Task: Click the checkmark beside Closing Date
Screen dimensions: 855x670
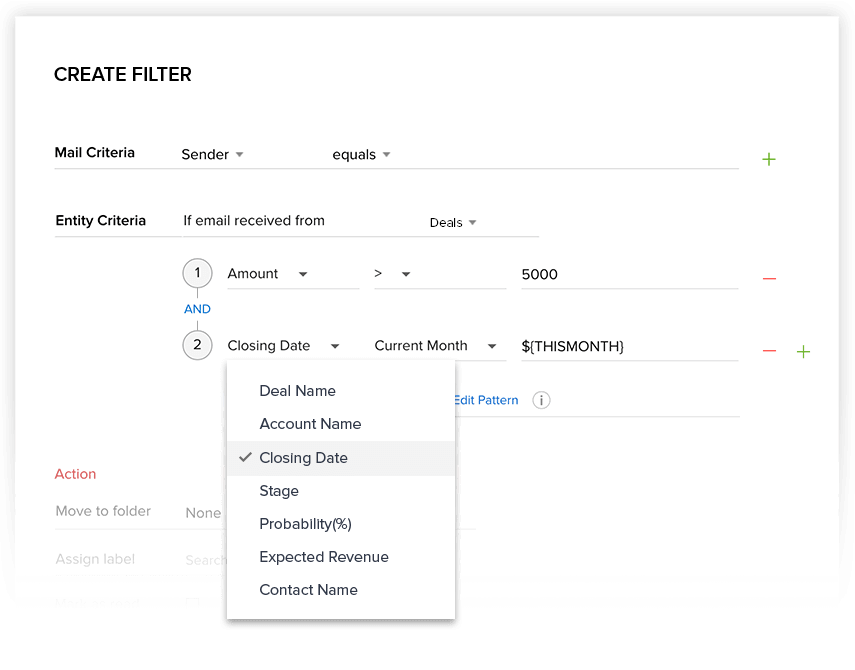Action: pos(245,457)
